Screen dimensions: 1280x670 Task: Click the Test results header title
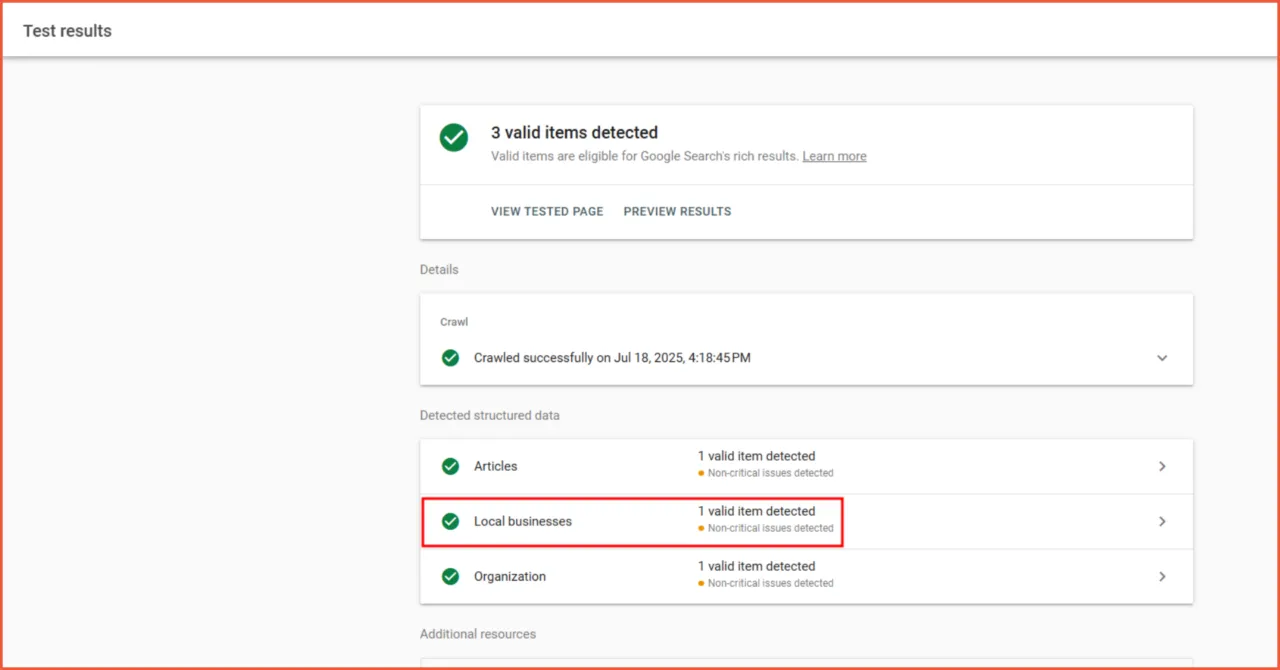pos(67,31)
